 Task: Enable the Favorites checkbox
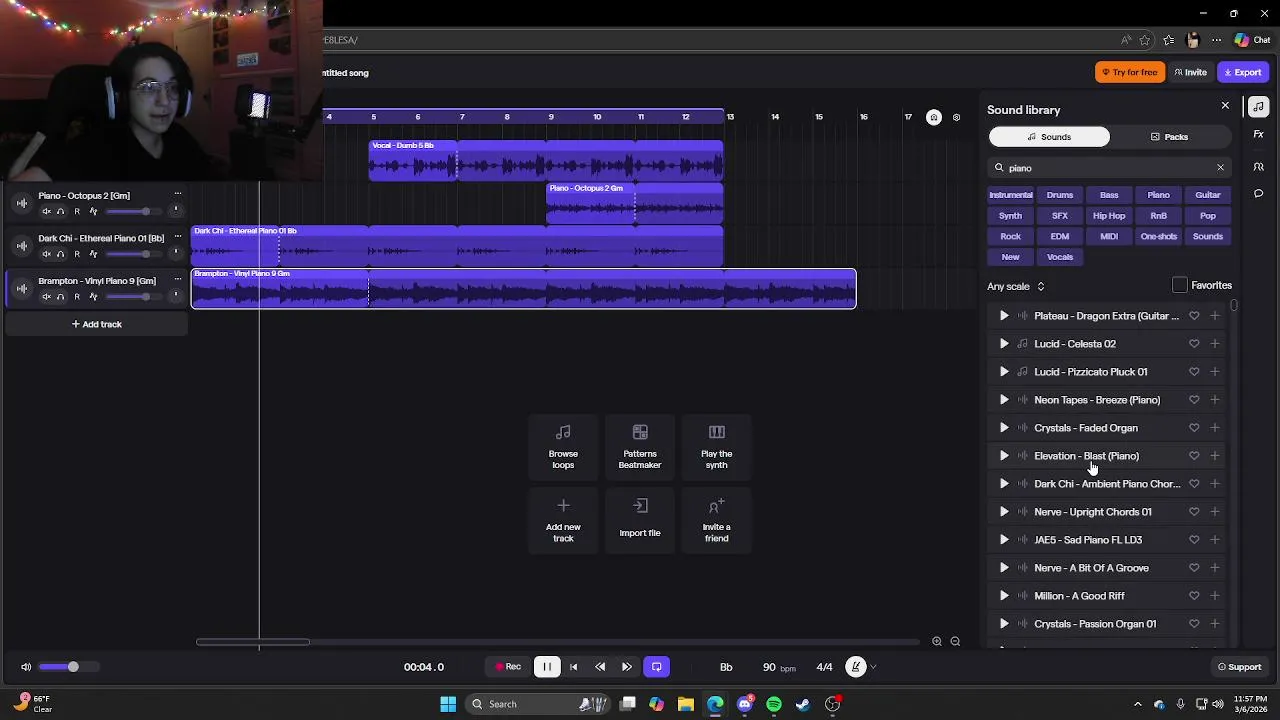[1180, 286]
